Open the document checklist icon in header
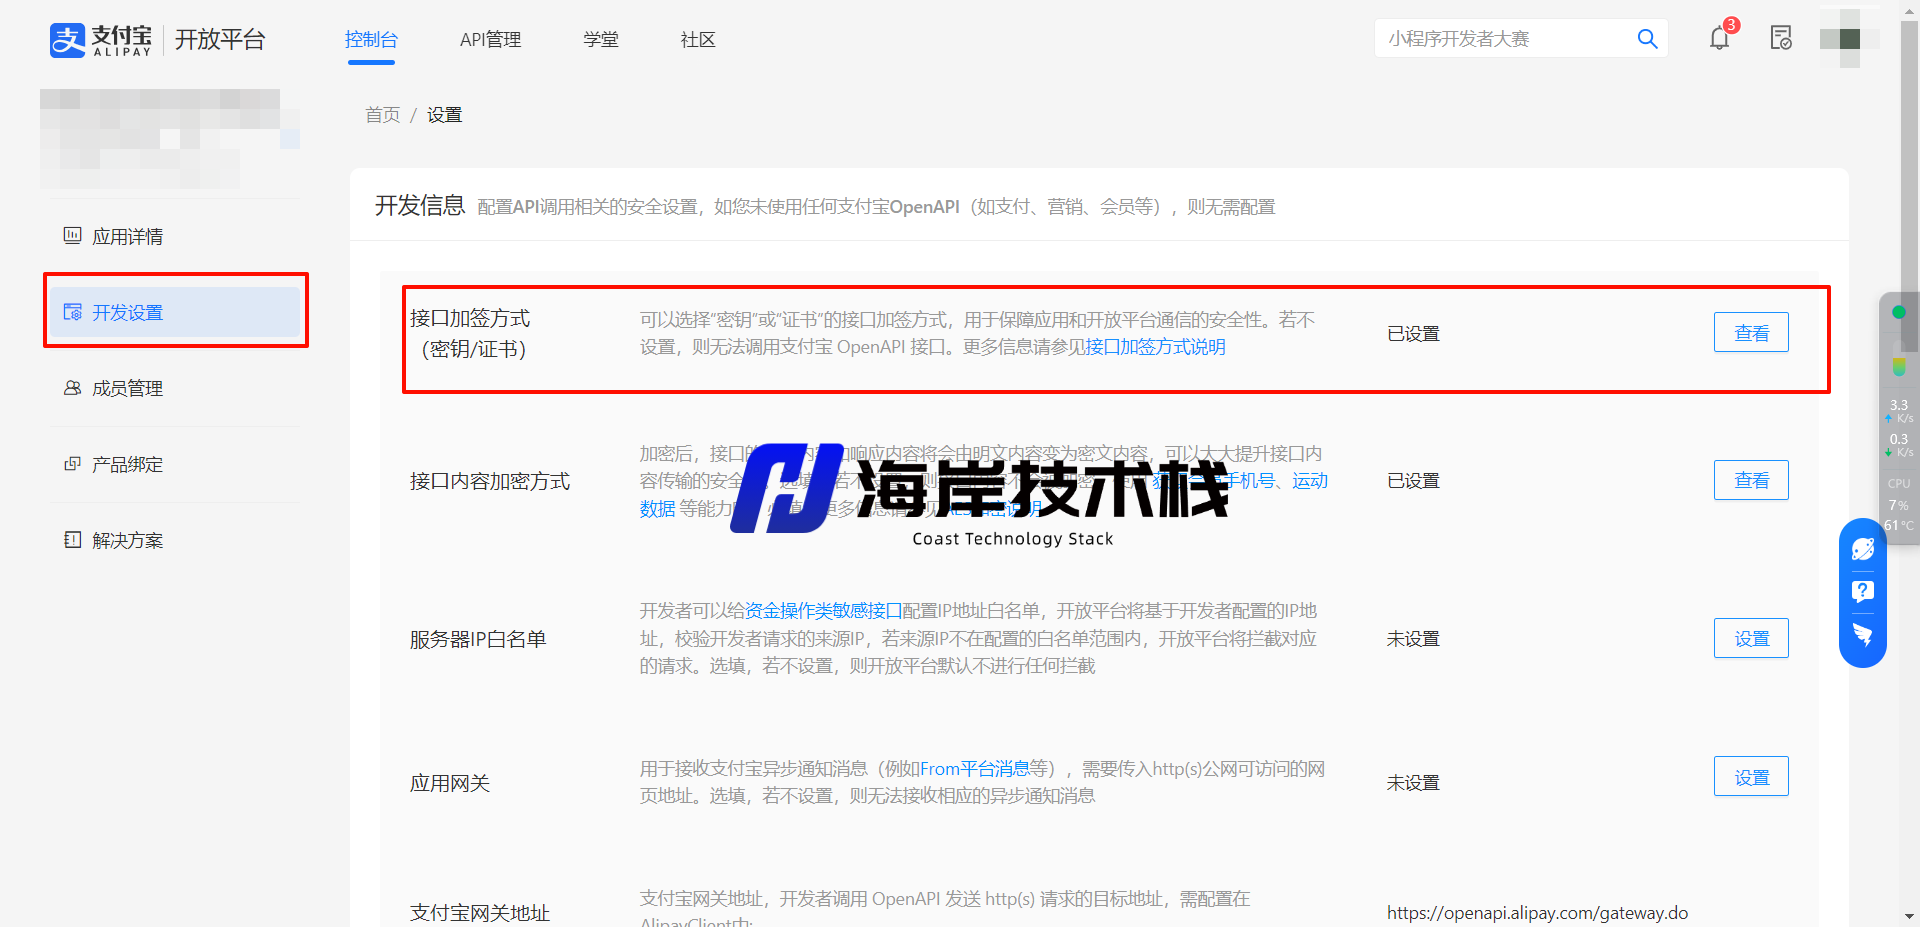This screenshot has width=1920, height=927. click(x=1781, y=39)
